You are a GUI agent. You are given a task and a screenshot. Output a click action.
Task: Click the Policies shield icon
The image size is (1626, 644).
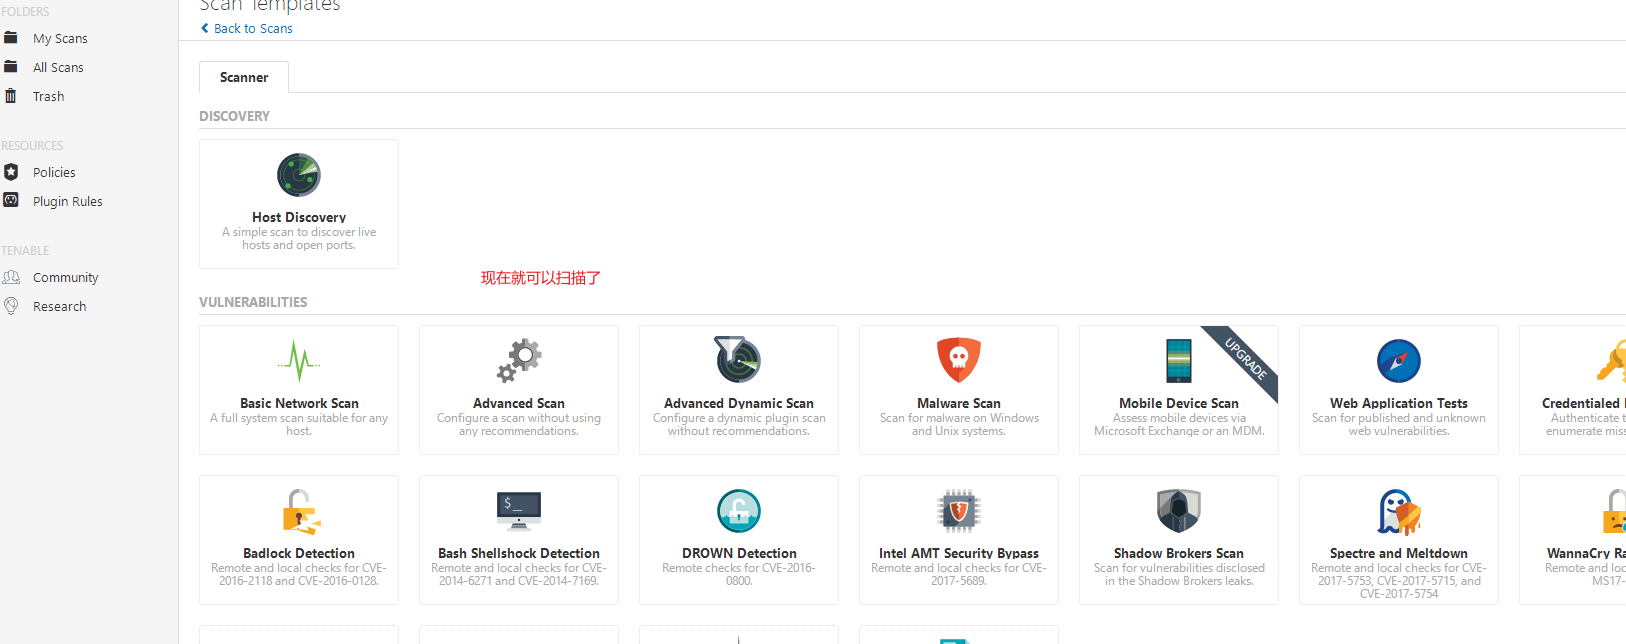tap(11, 172)
